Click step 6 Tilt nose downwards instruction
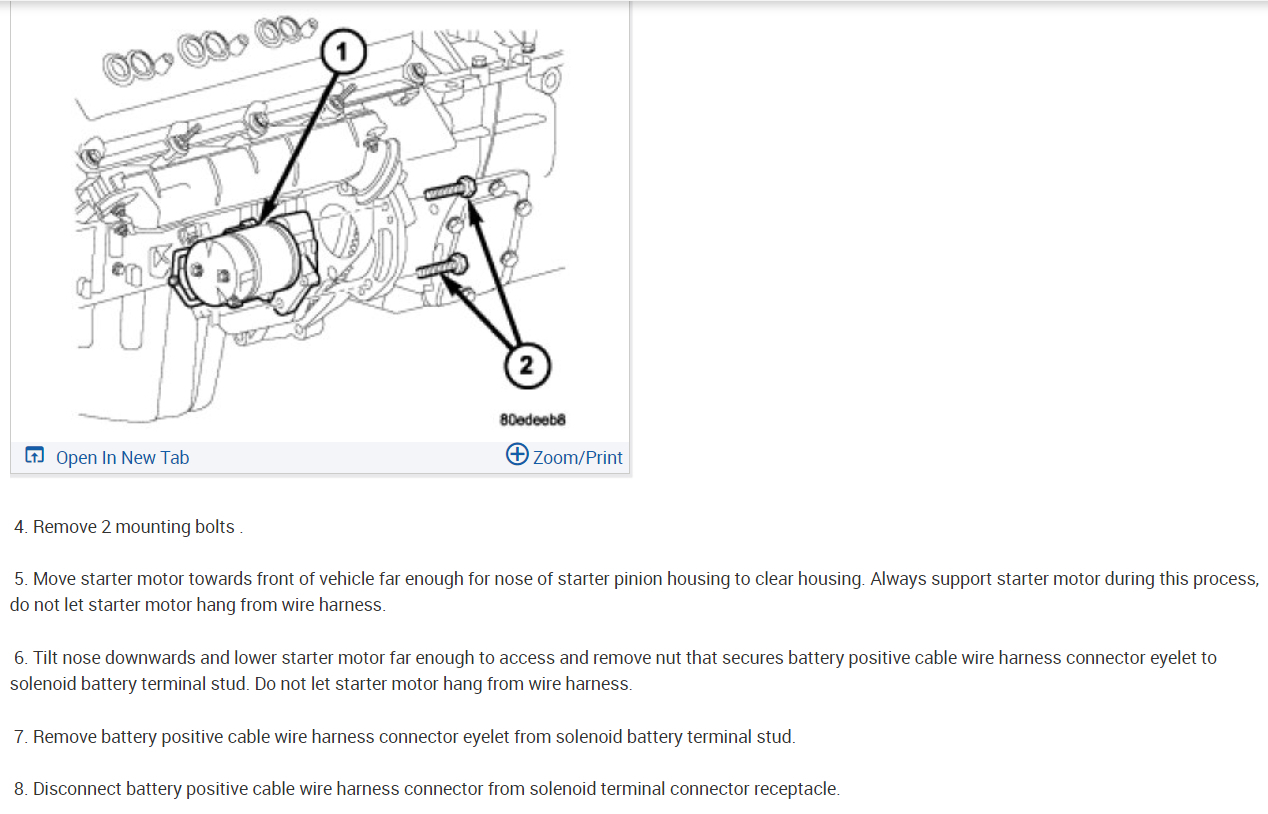Viewport: 1268px width, 814px height. pyautogui.click(x=614, y=671)
